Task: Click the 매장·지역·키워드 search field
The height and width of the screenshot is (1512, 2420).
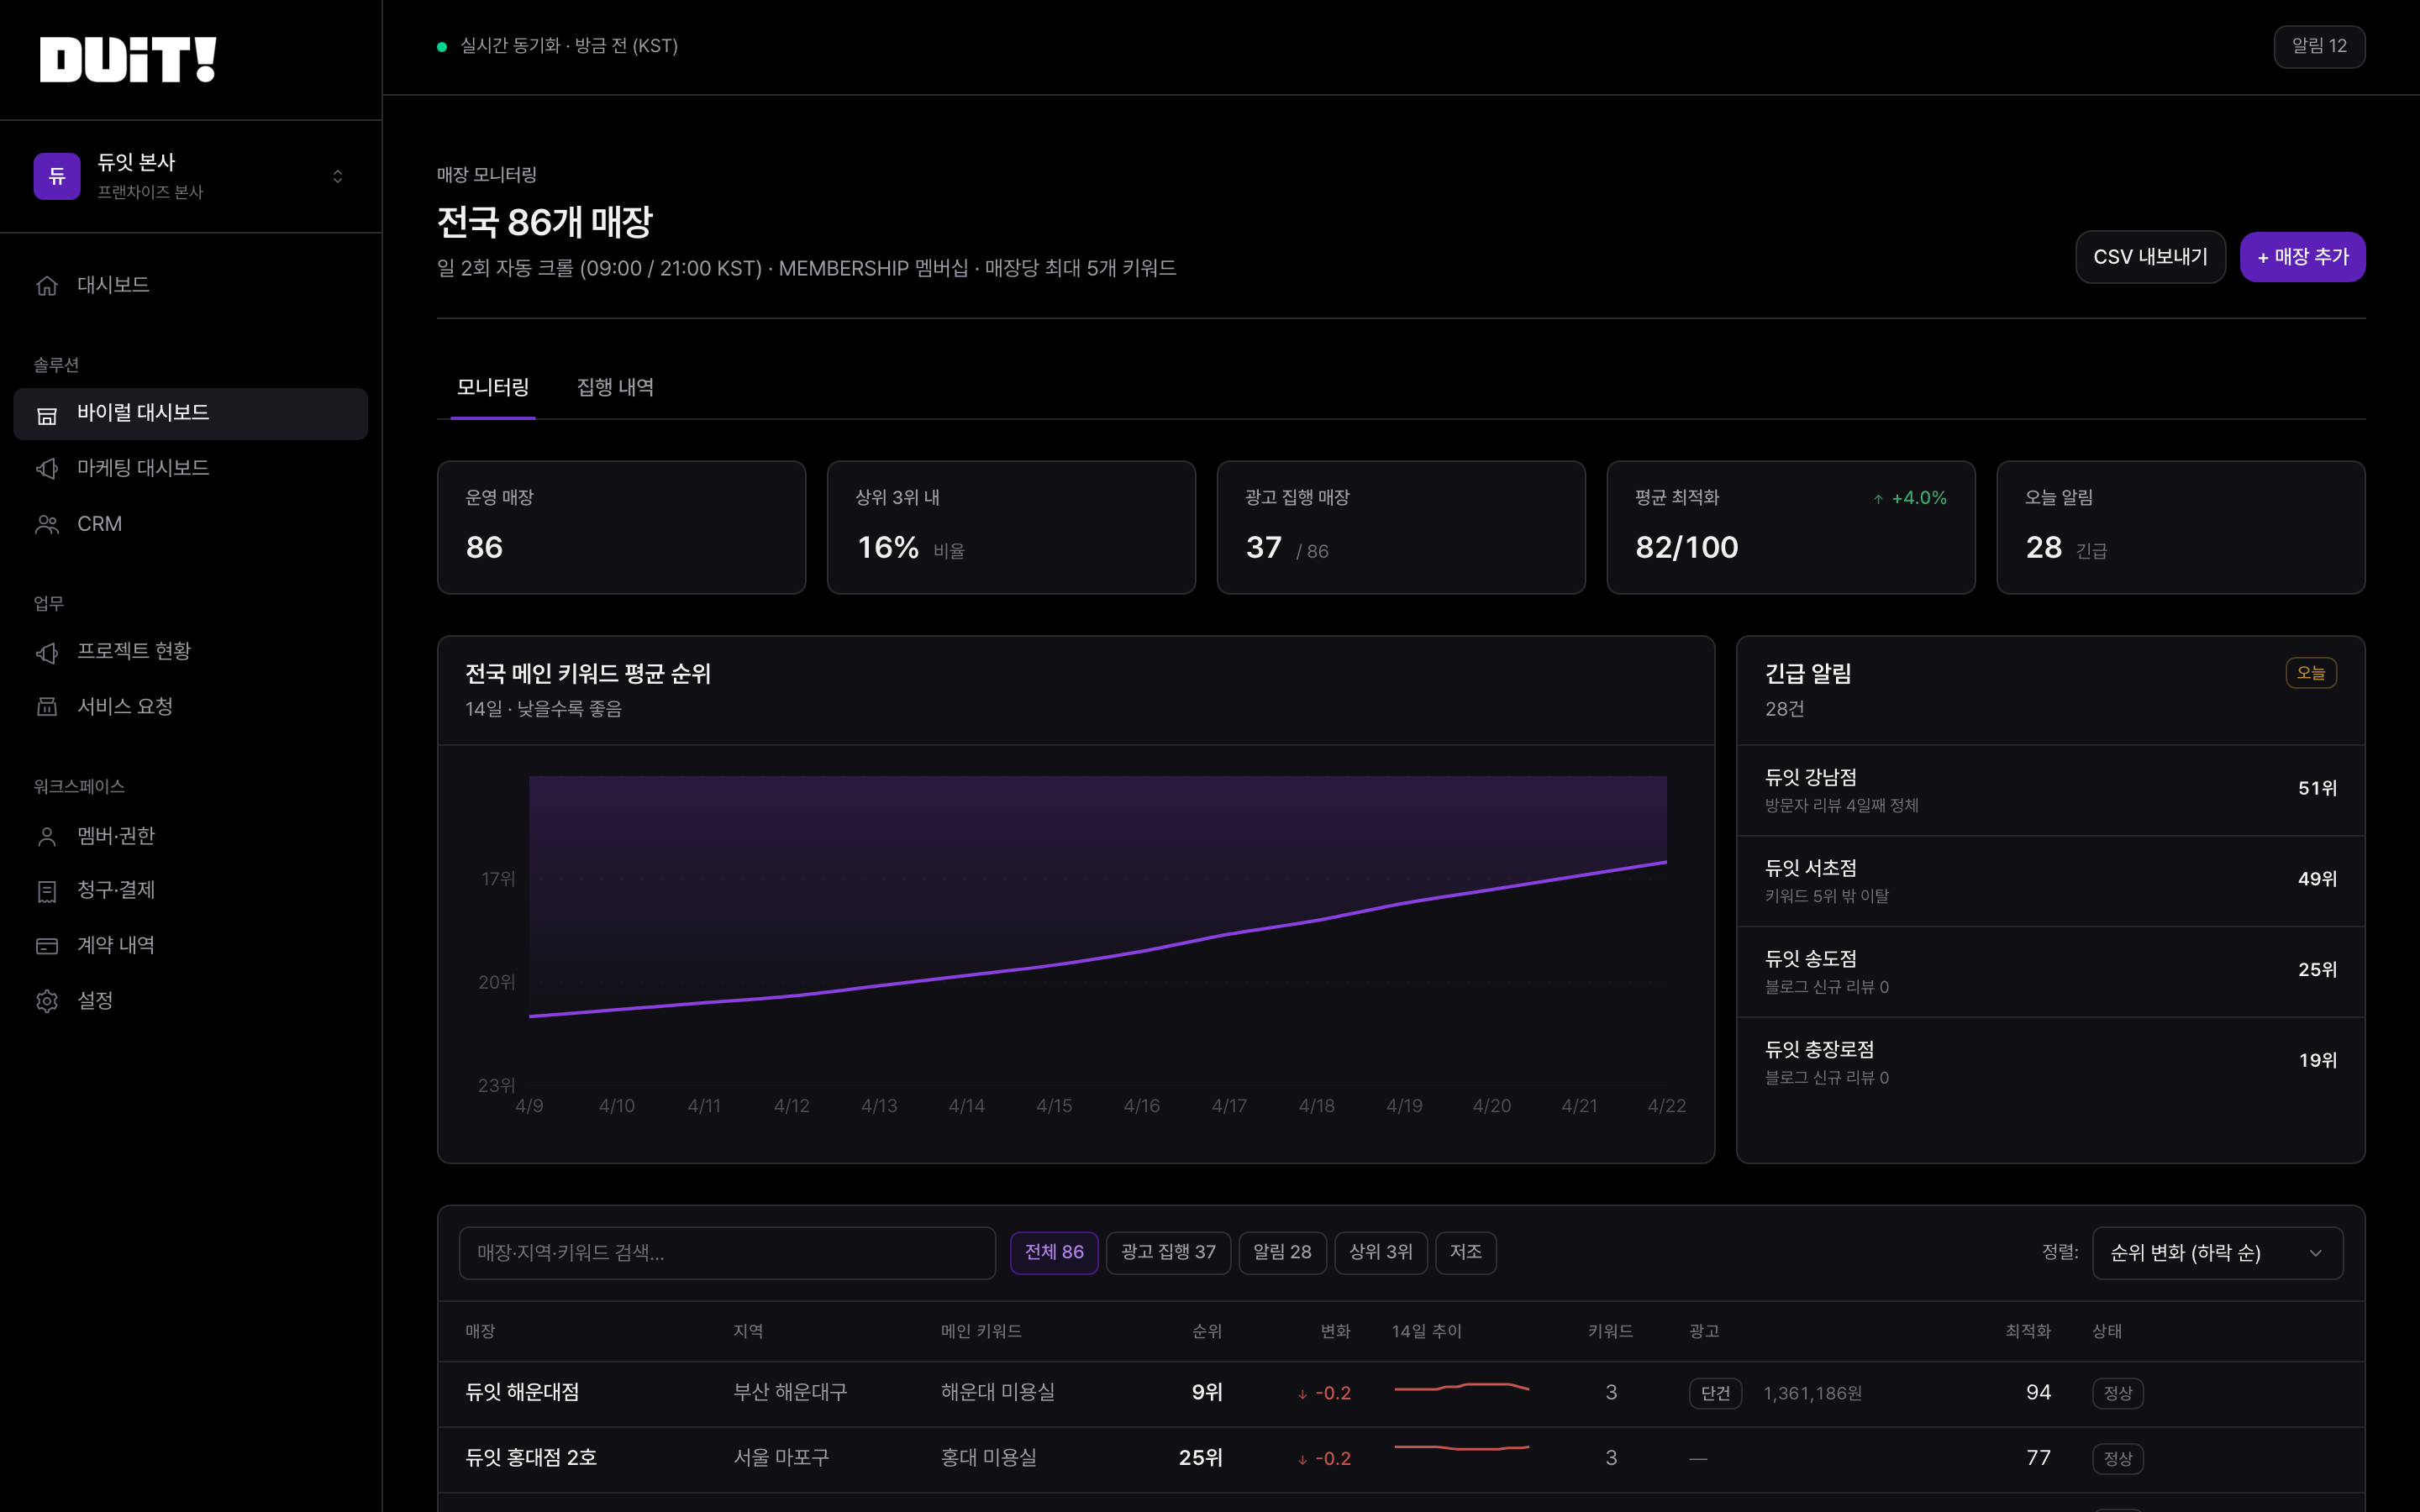Action: (x=727, y=1253)
